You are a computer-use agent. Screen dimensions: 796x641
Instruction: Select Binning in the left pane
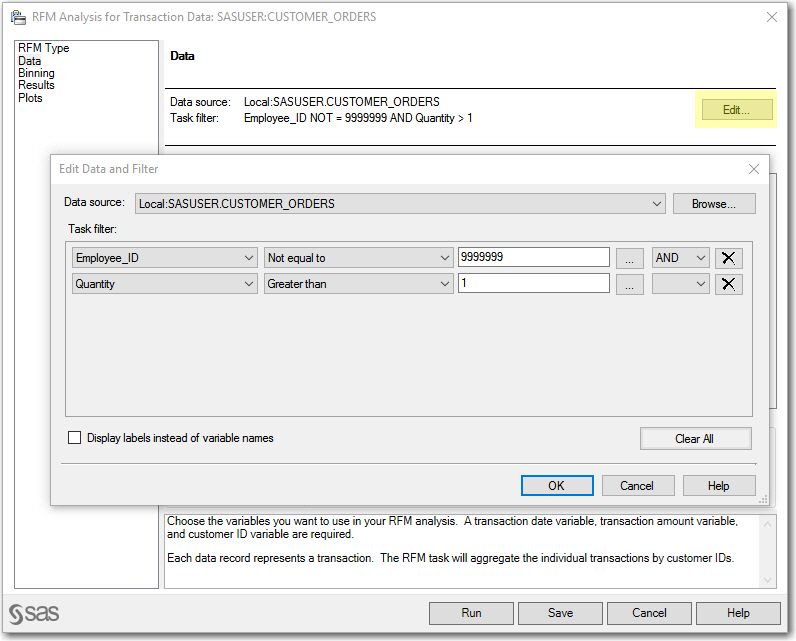click(x=36, y=73)
